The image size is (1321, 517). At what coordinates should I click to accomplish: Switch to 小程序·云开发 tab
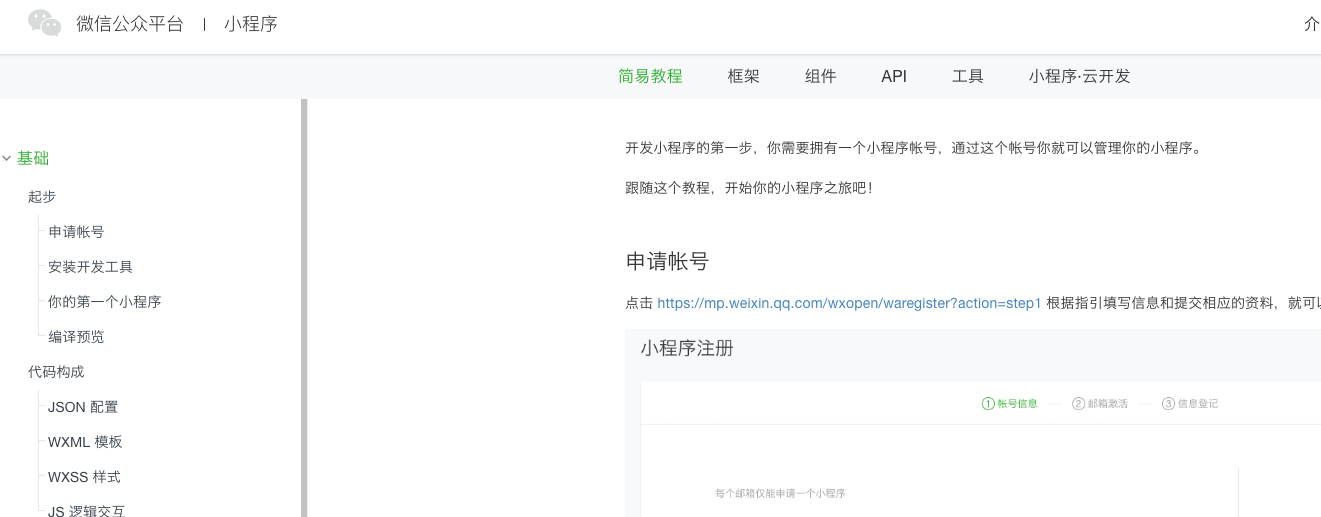[x=1080, y=76]
